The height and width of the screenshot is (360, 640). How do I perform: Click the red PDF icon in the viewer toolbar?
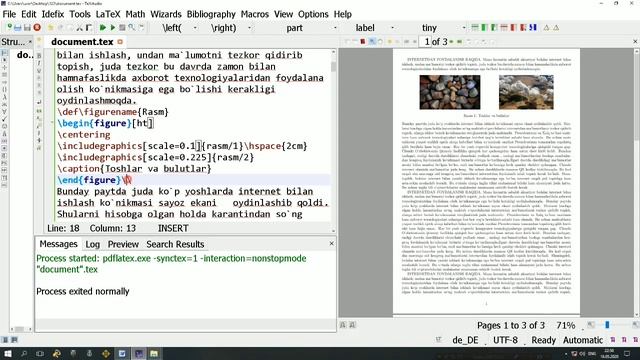362,42
